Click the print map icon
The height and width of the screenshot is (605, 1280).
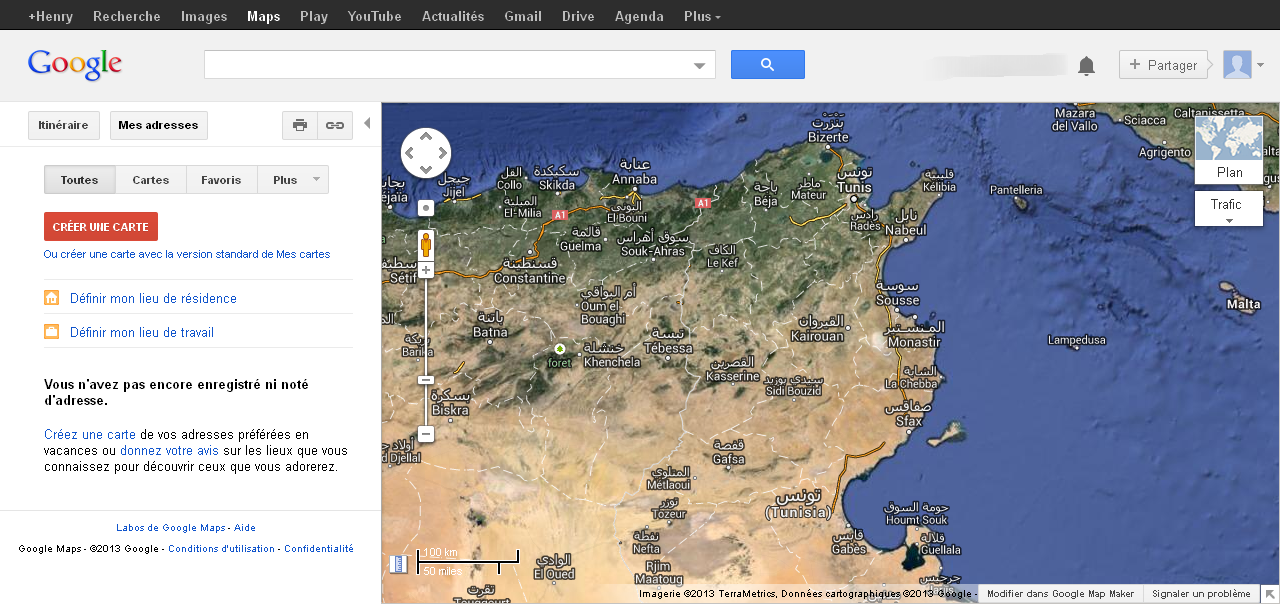click(299, 125)
